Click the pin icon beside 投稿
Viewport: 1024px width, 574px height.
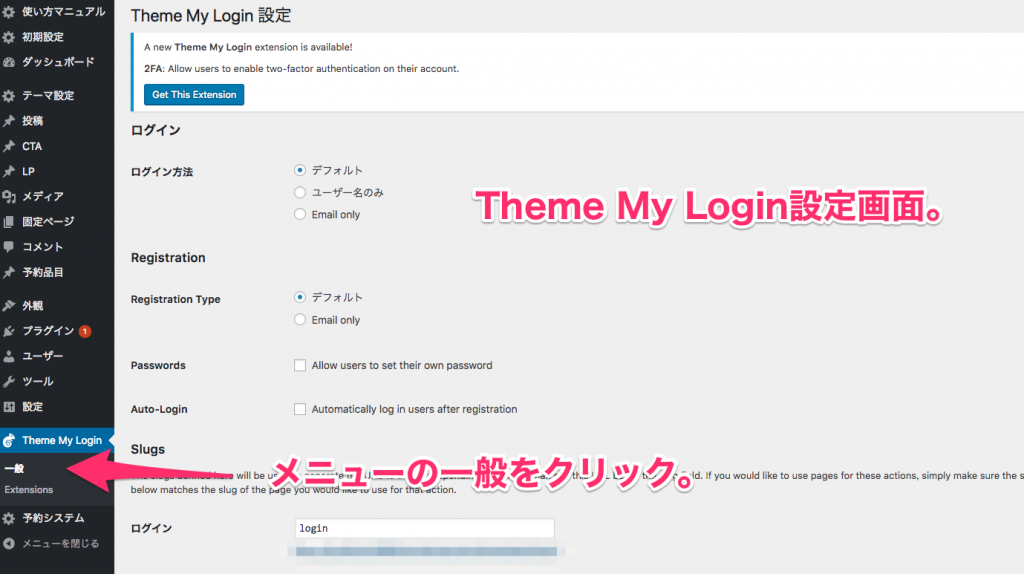tap(8, 121)
